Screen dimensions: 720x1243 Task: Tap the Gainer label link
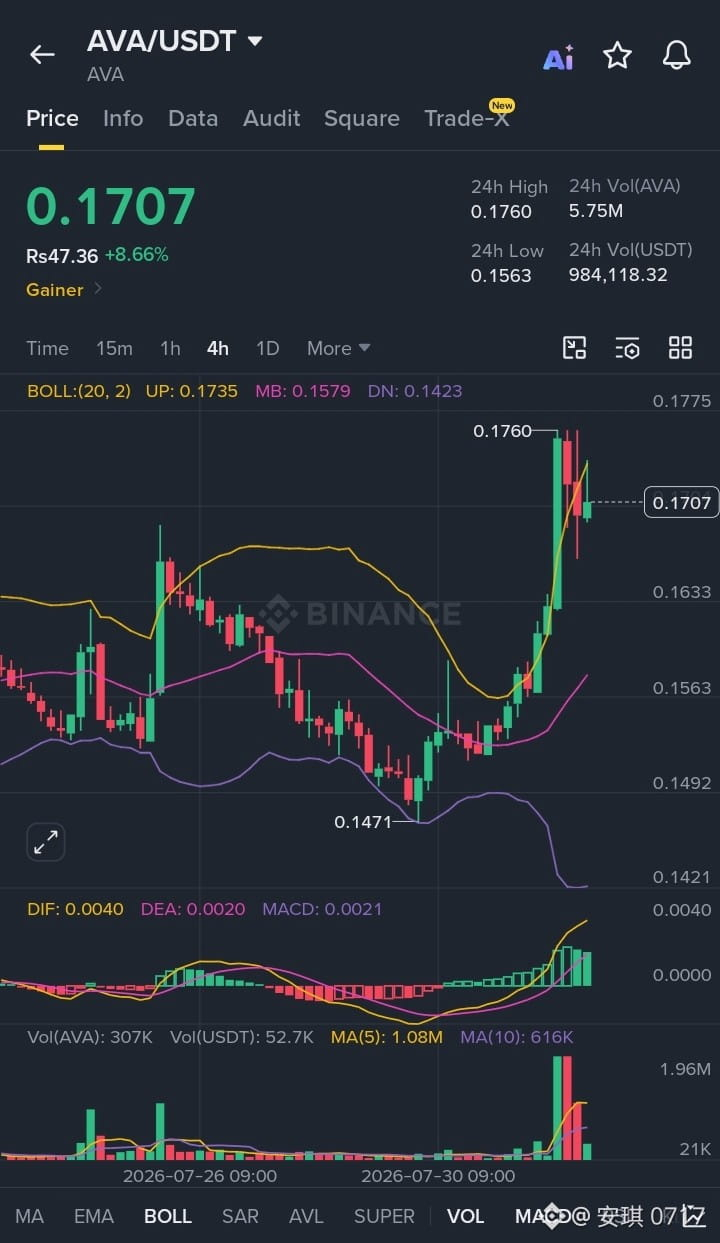pos(55,289)
